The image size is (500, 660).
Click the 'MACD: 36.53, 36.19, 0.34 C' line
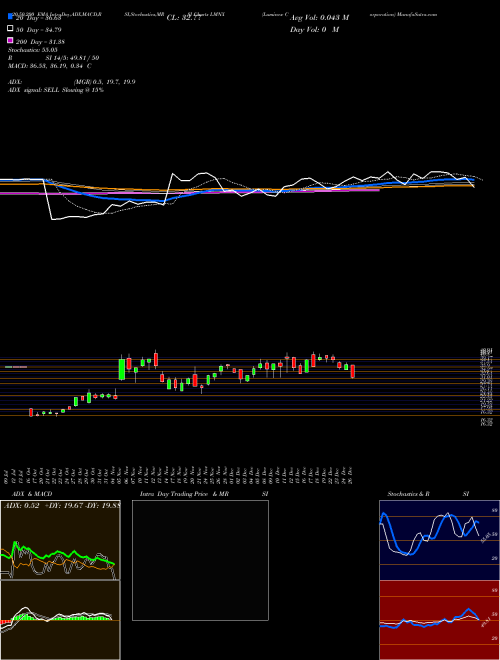(x=50, y=66)
